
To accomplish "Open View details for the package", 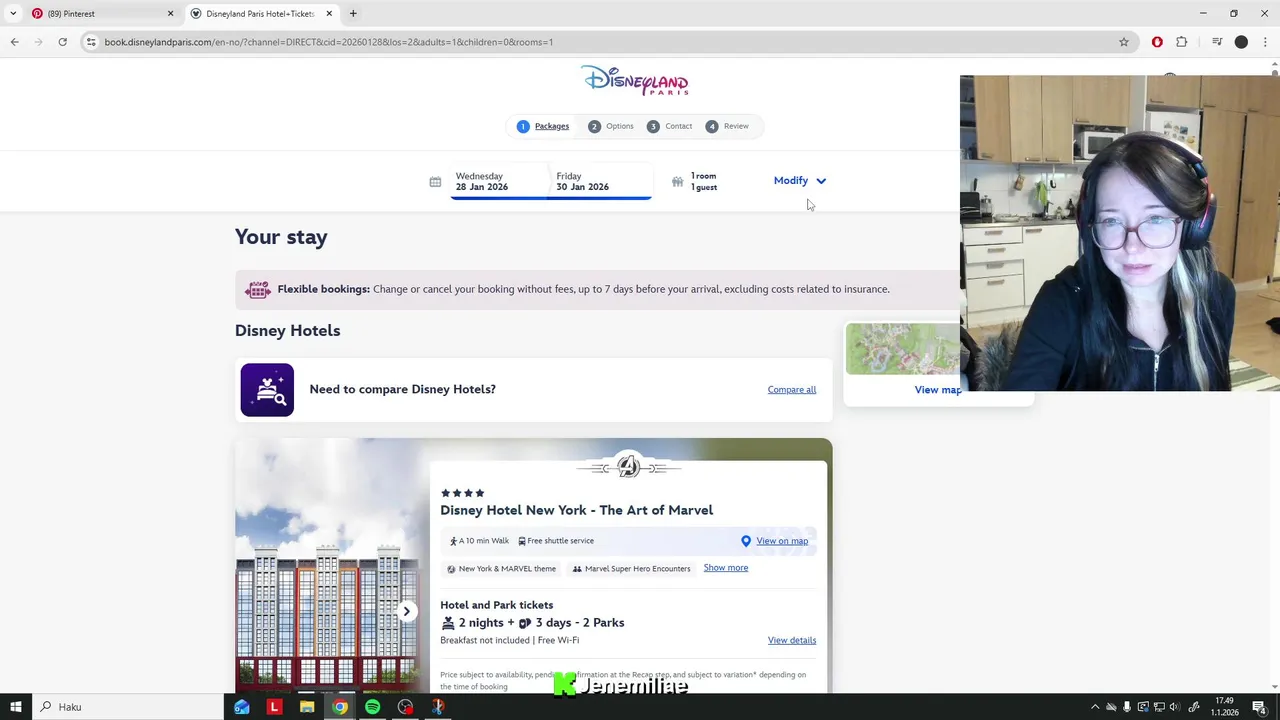I will pyautogui.click(x=792, y=640).
